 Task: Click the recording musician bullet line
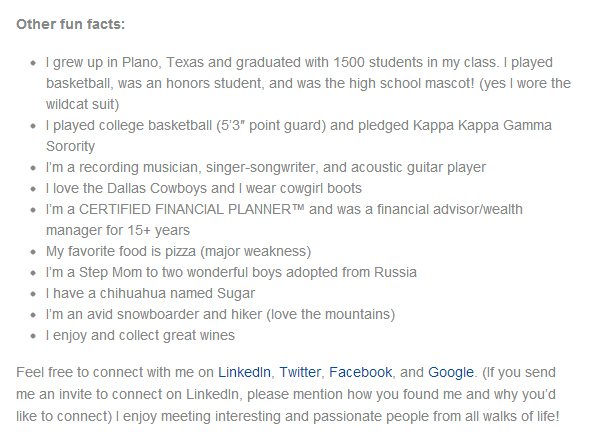[x=266, y=167]
